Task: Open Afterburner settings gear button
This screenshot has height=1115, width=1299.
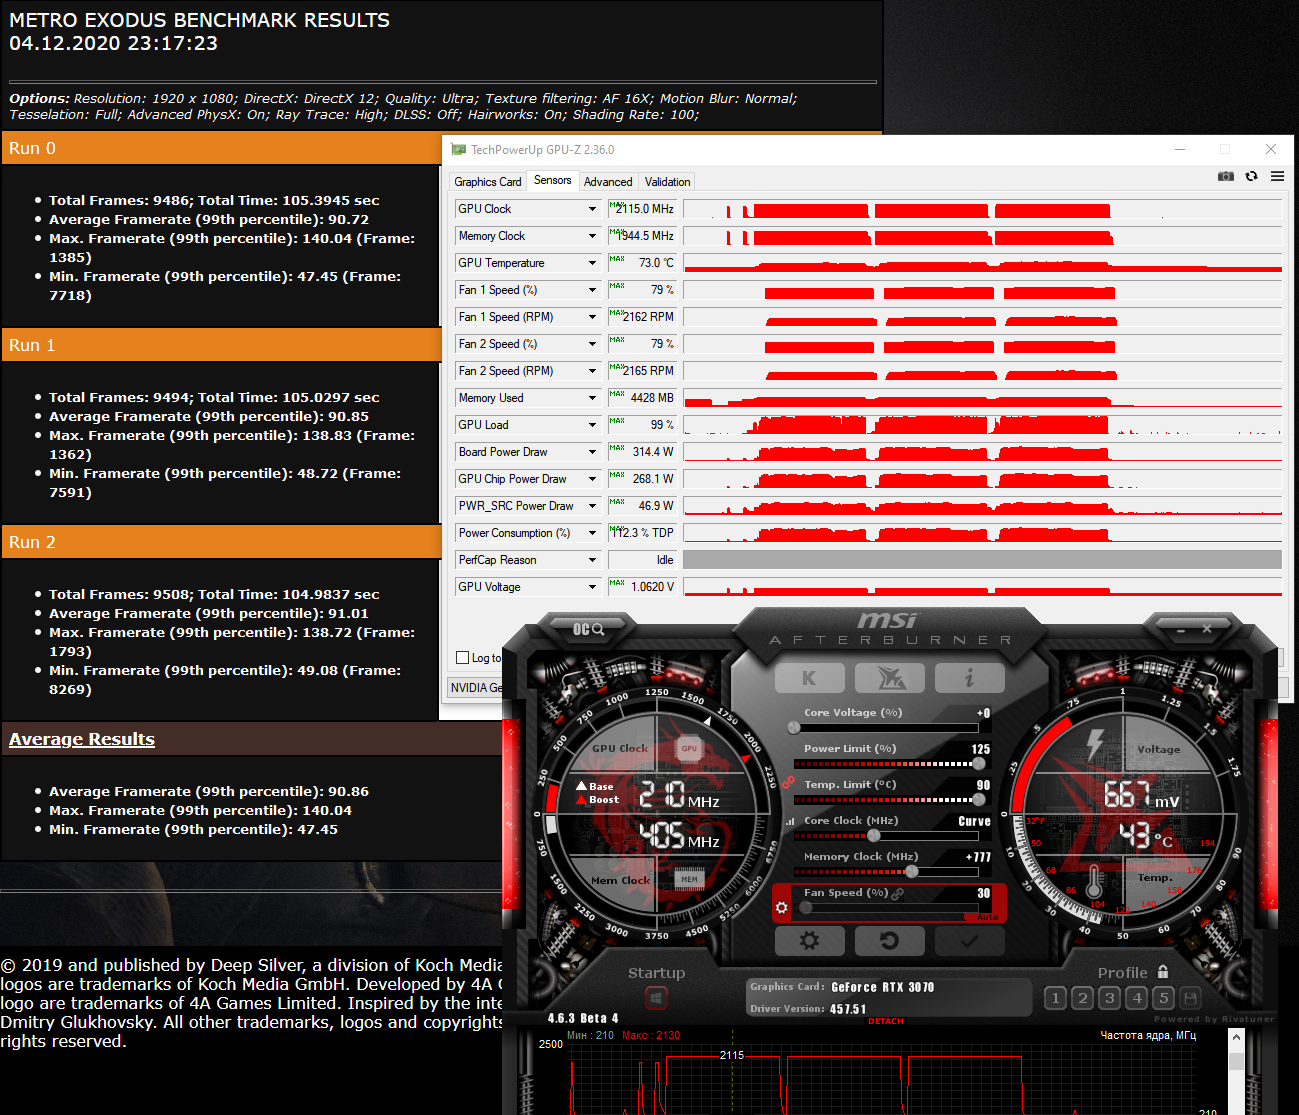Action: pos(809,941)
